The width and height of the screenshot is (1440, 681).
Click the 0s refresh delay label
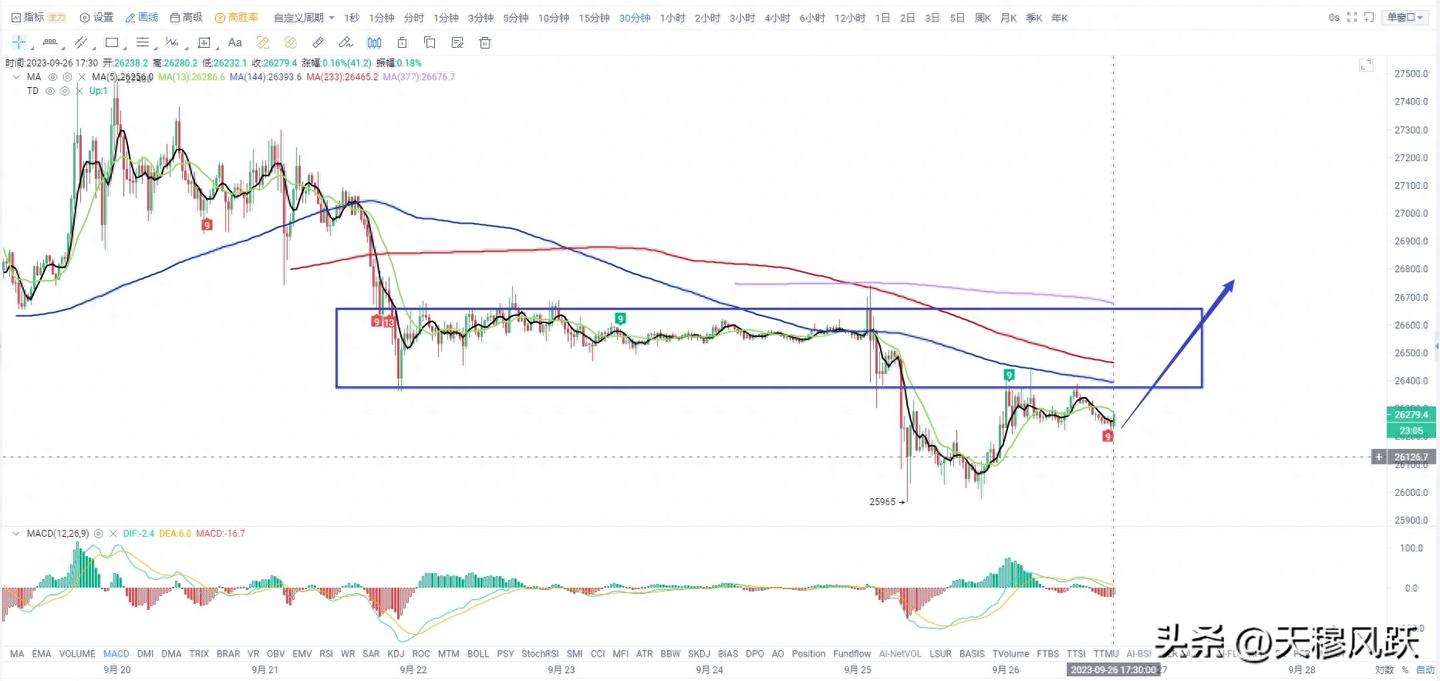pos(1334,18)
